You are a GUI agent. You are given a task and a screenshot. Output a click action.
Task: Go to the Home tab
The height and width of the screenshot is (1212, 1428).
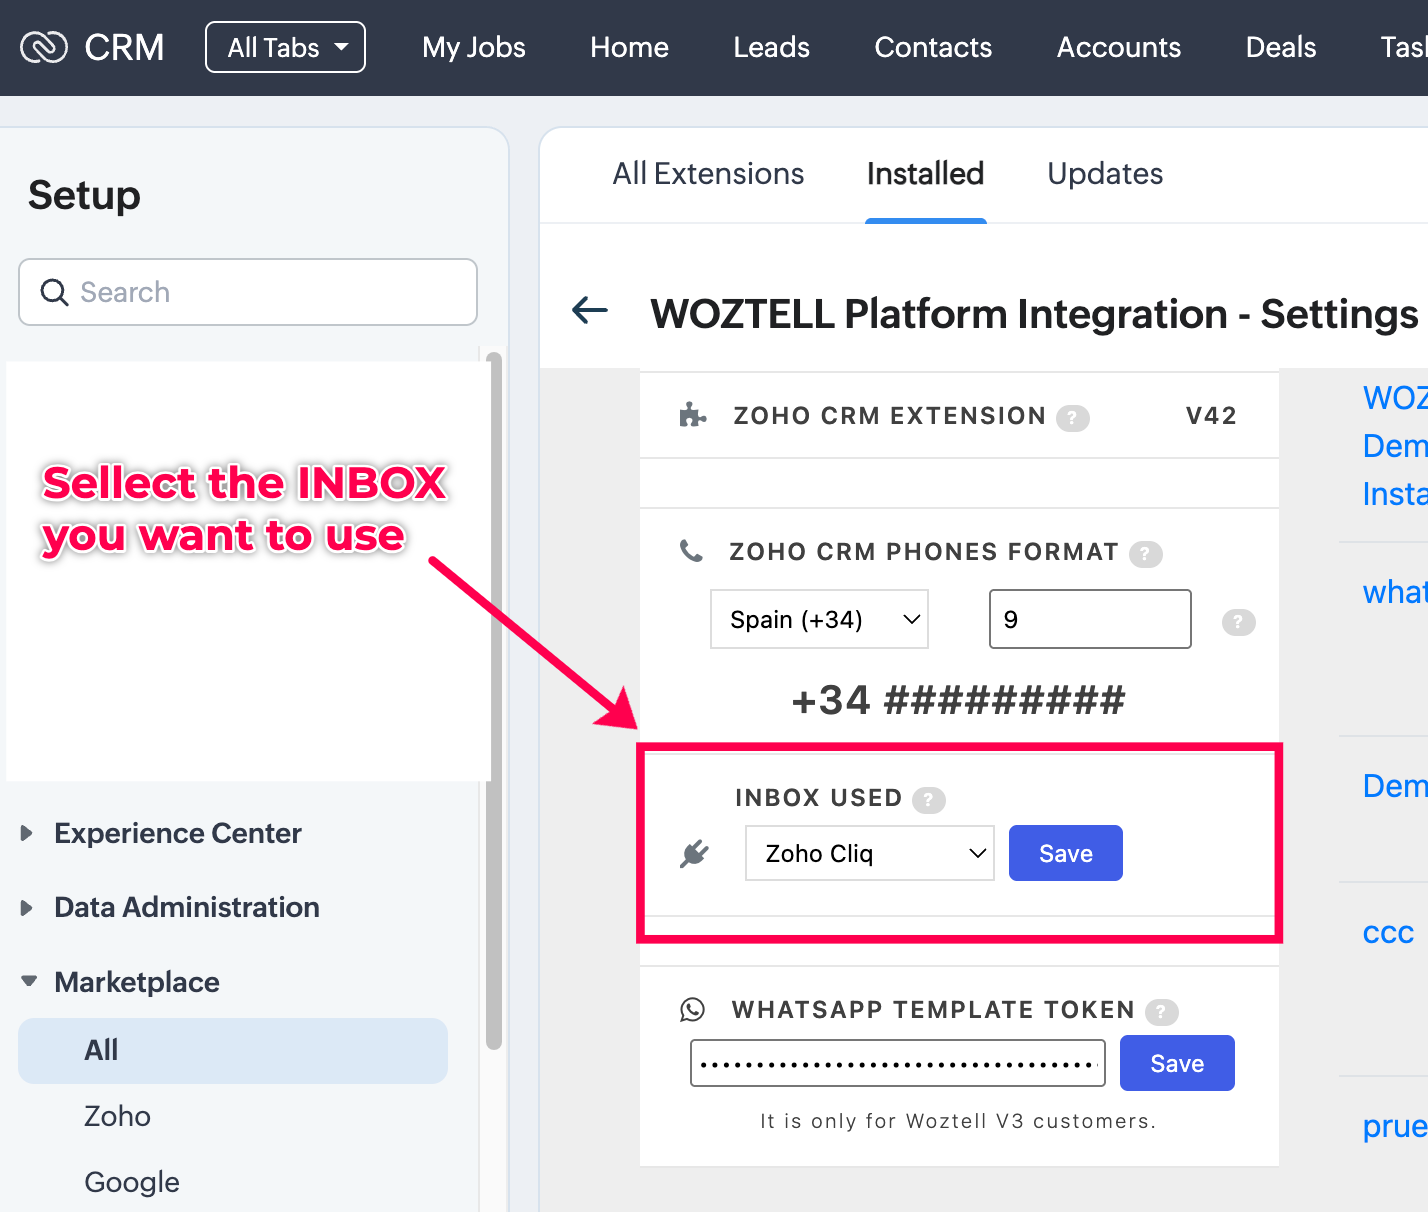(x=629, y=47)
